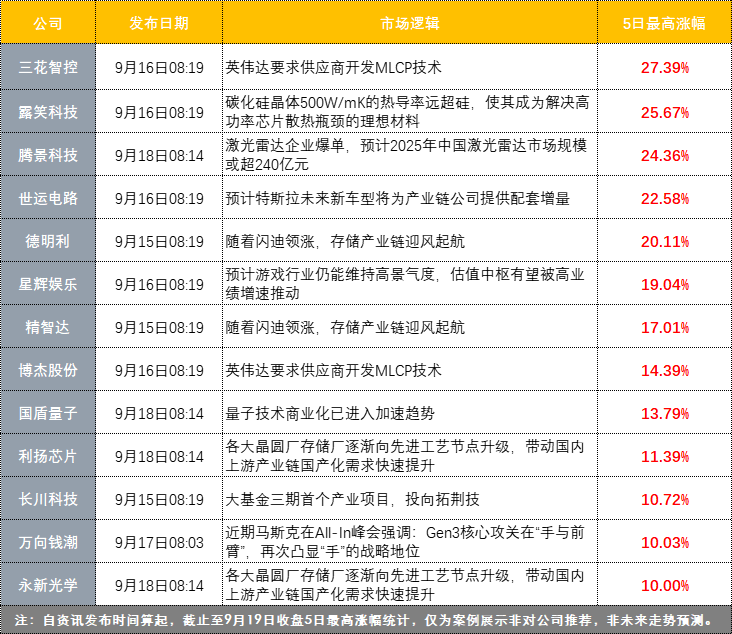Click the market logic text for 利扬芯片
732x634 pixels.
coord(405,455)
